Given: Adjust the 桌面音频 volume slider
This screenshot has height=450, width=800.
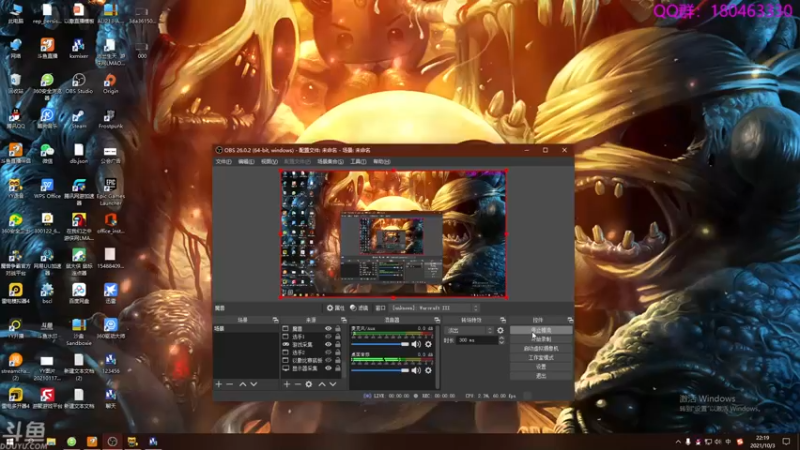Looking at the screenshot, I should [381, 370].
